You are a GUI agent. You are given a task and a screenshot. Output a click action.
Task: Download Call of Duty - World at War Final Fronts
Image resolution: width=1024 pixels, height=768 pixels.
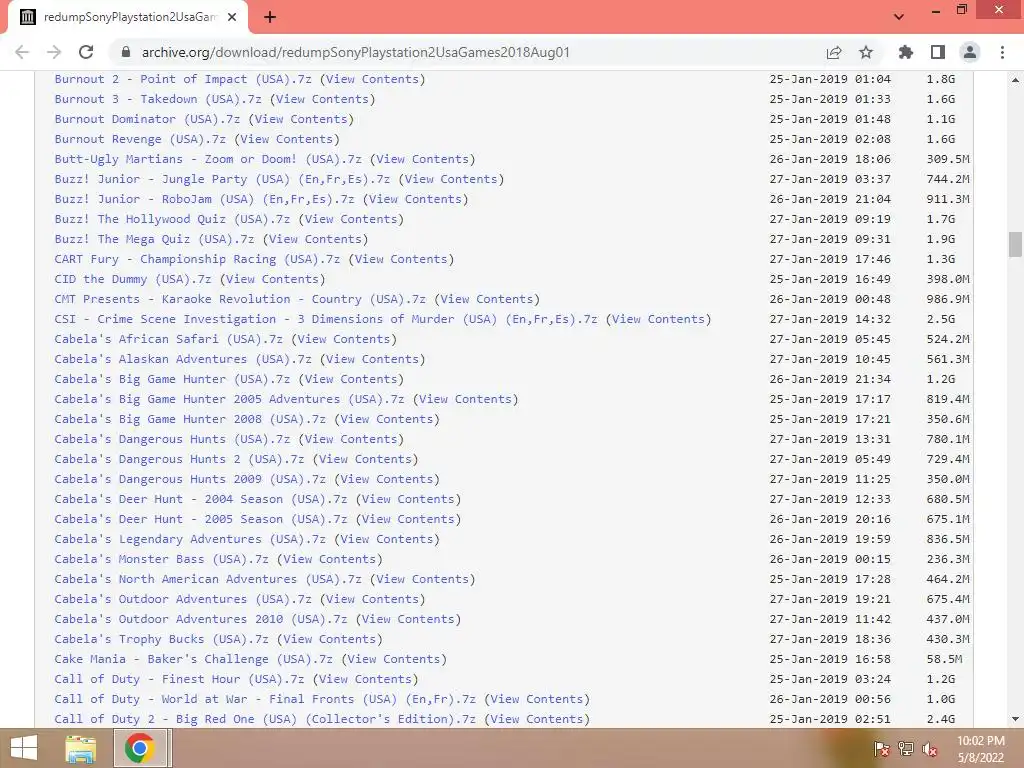tap(265, 699)
